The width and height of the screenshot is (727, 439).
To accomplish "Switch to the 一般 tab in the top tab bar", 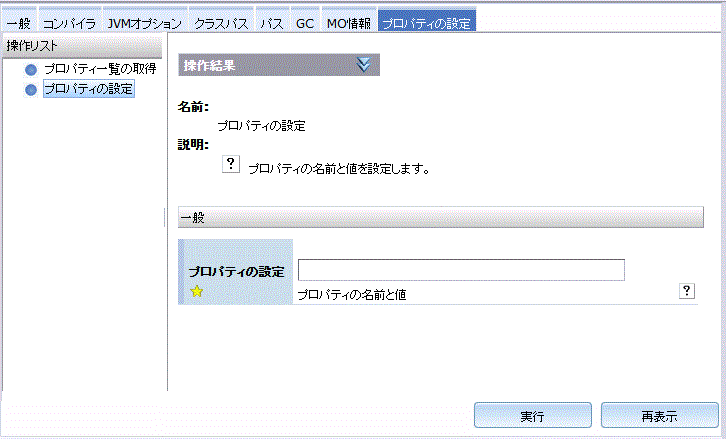I will (x=19, y=22).
